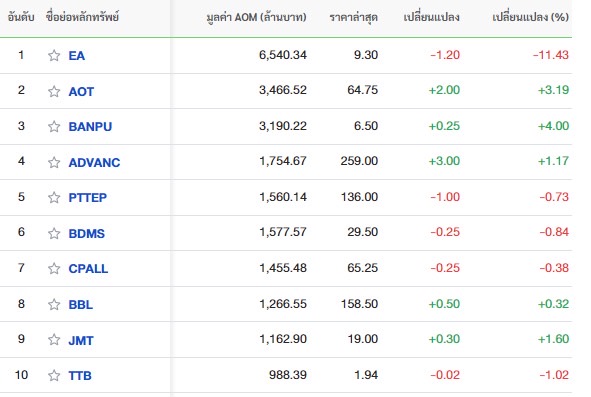Toggle favorite star for AOT
591x397 pixels.
pyautogui.click(x=54, y=91)
